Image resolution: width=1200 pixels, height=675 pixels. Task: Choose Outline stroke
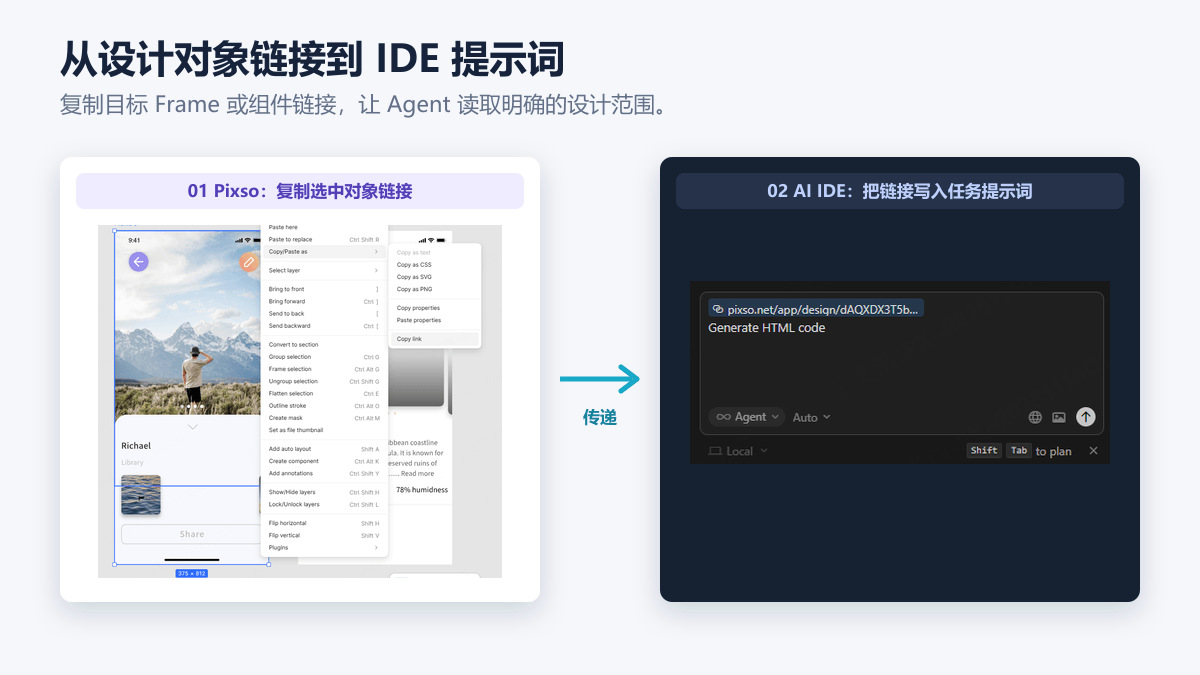coord(324,406)
